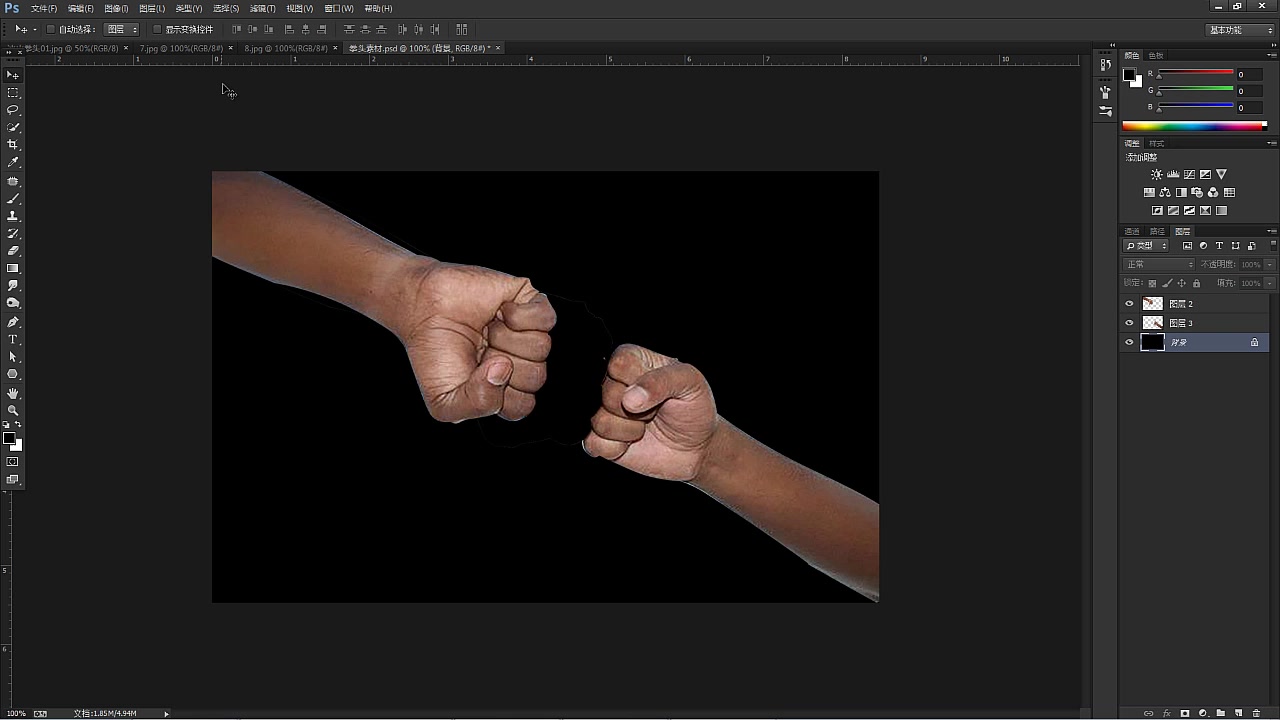Select the Path Selection tool
The width and height of the screenshot is (1280, 720).
click(13, 357)
